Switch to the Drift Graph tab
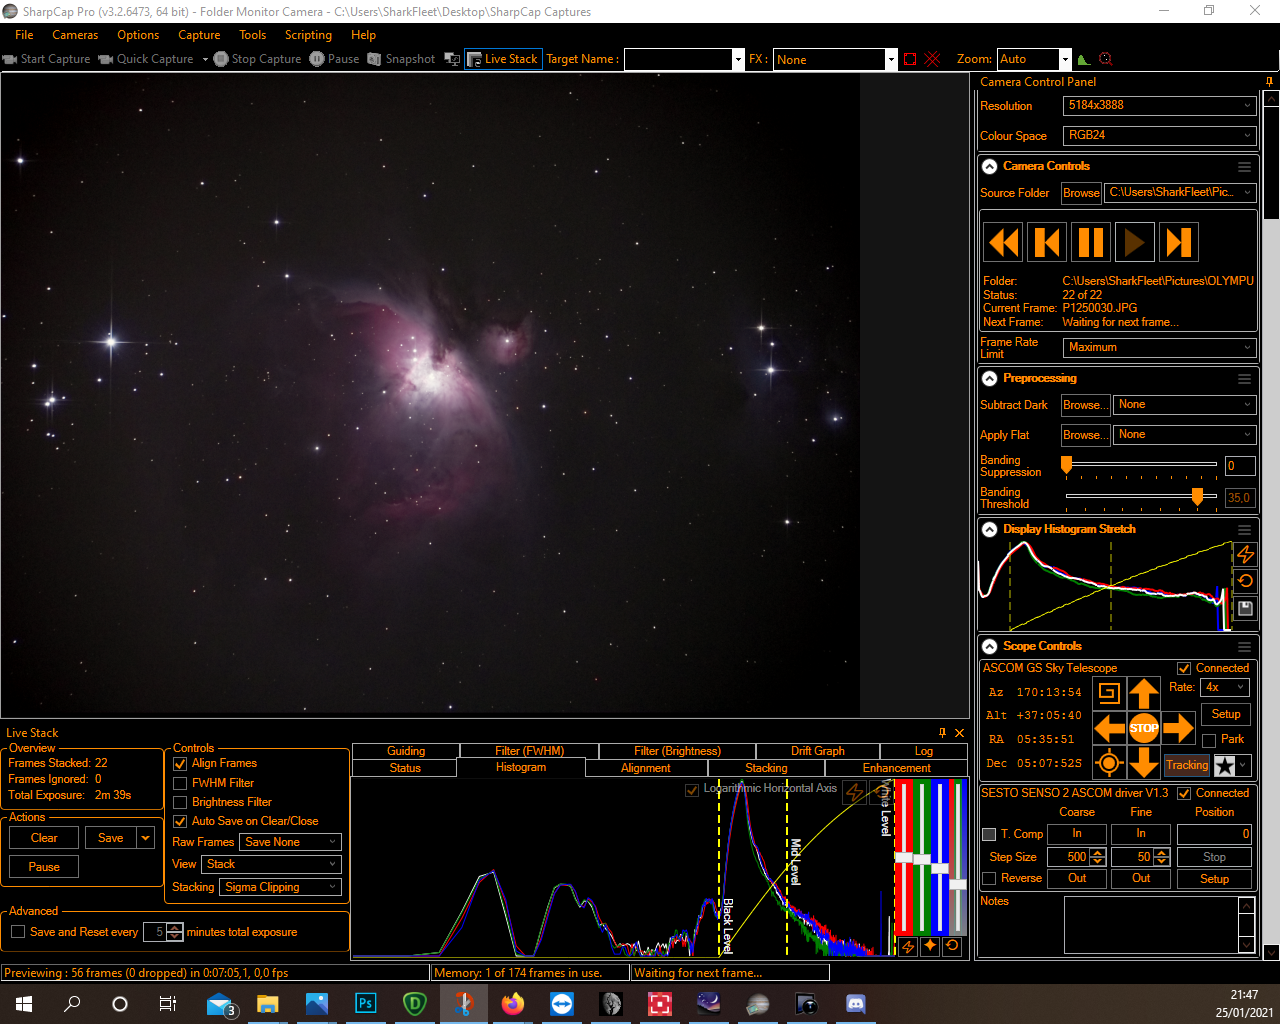1280x1024 pixels. pos(818,751)
